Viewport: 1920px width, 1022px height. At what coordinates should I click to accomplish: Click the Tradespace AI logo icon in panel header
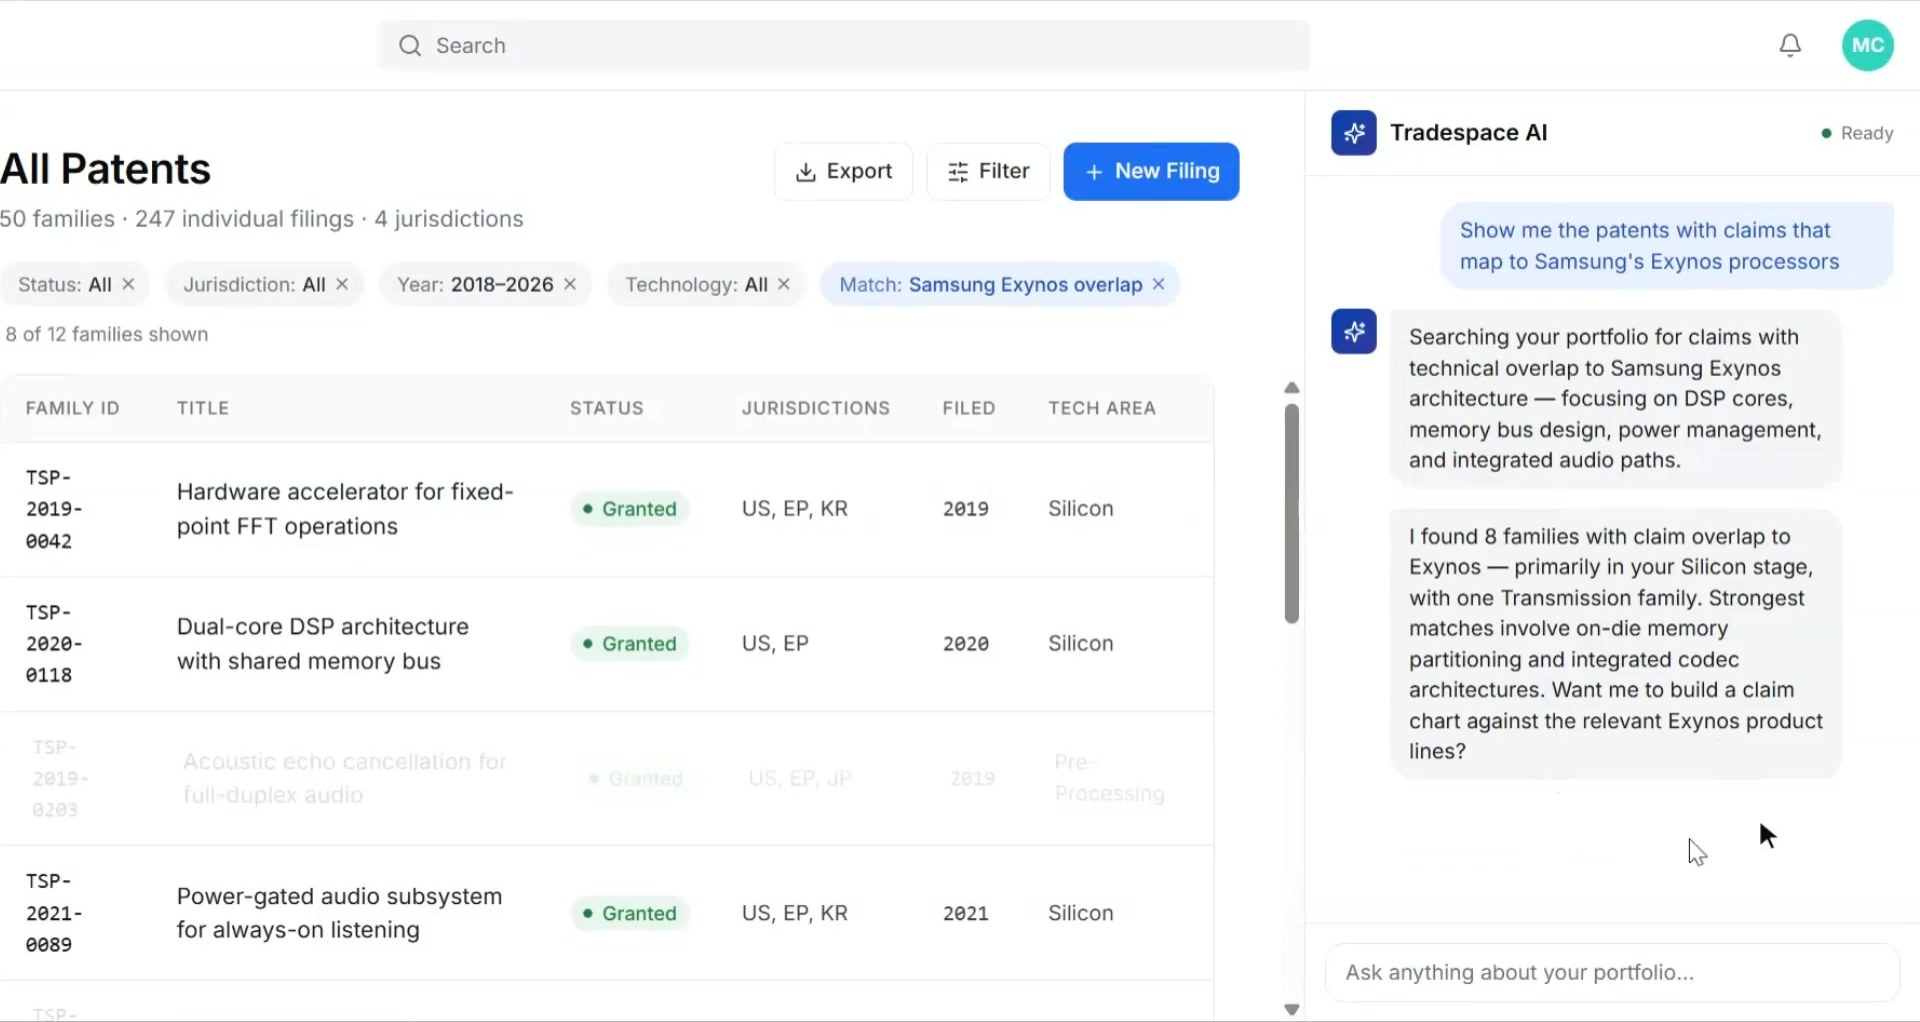point(1353,133)
